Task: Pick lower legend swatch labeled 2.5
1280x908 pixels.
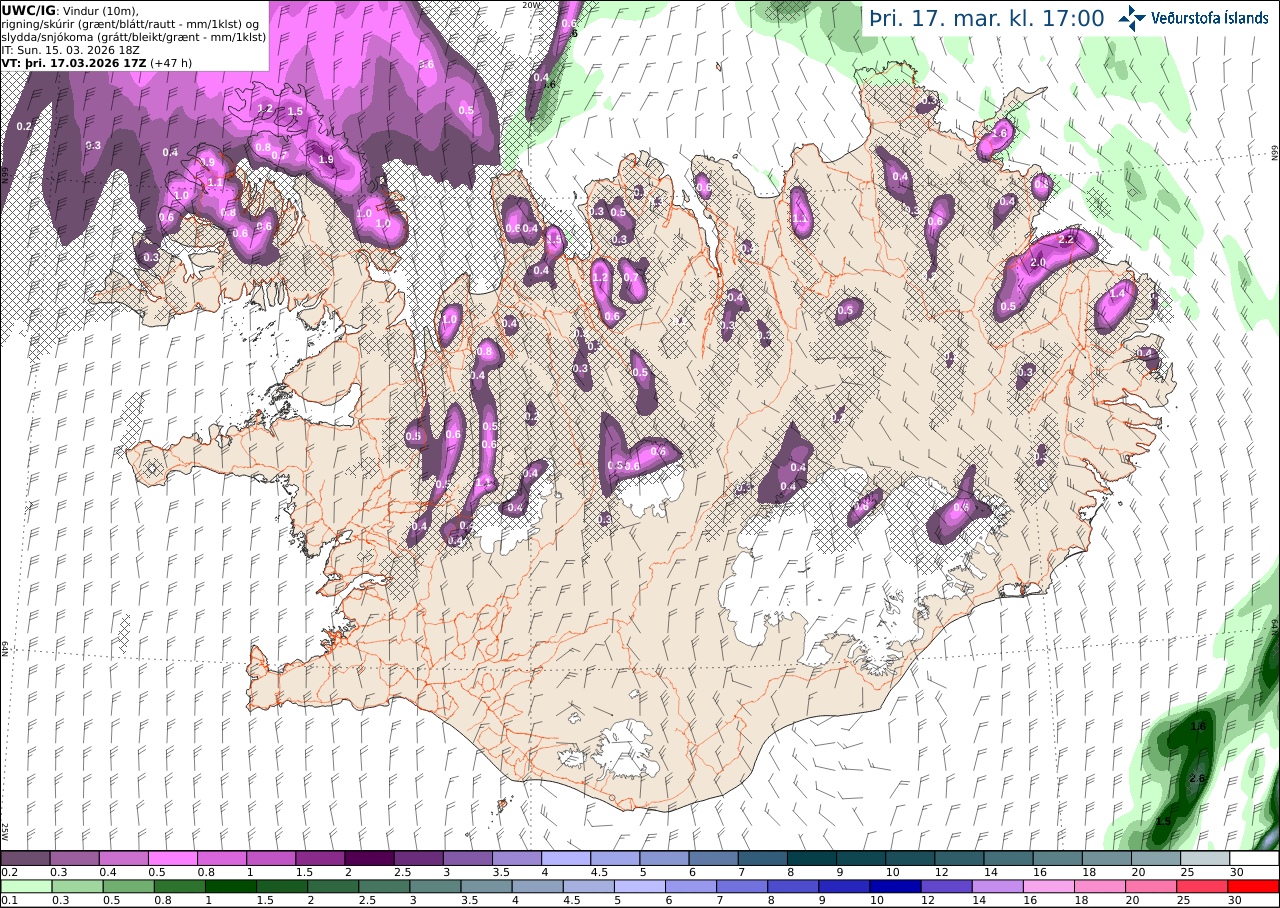Action: (384, 886)
